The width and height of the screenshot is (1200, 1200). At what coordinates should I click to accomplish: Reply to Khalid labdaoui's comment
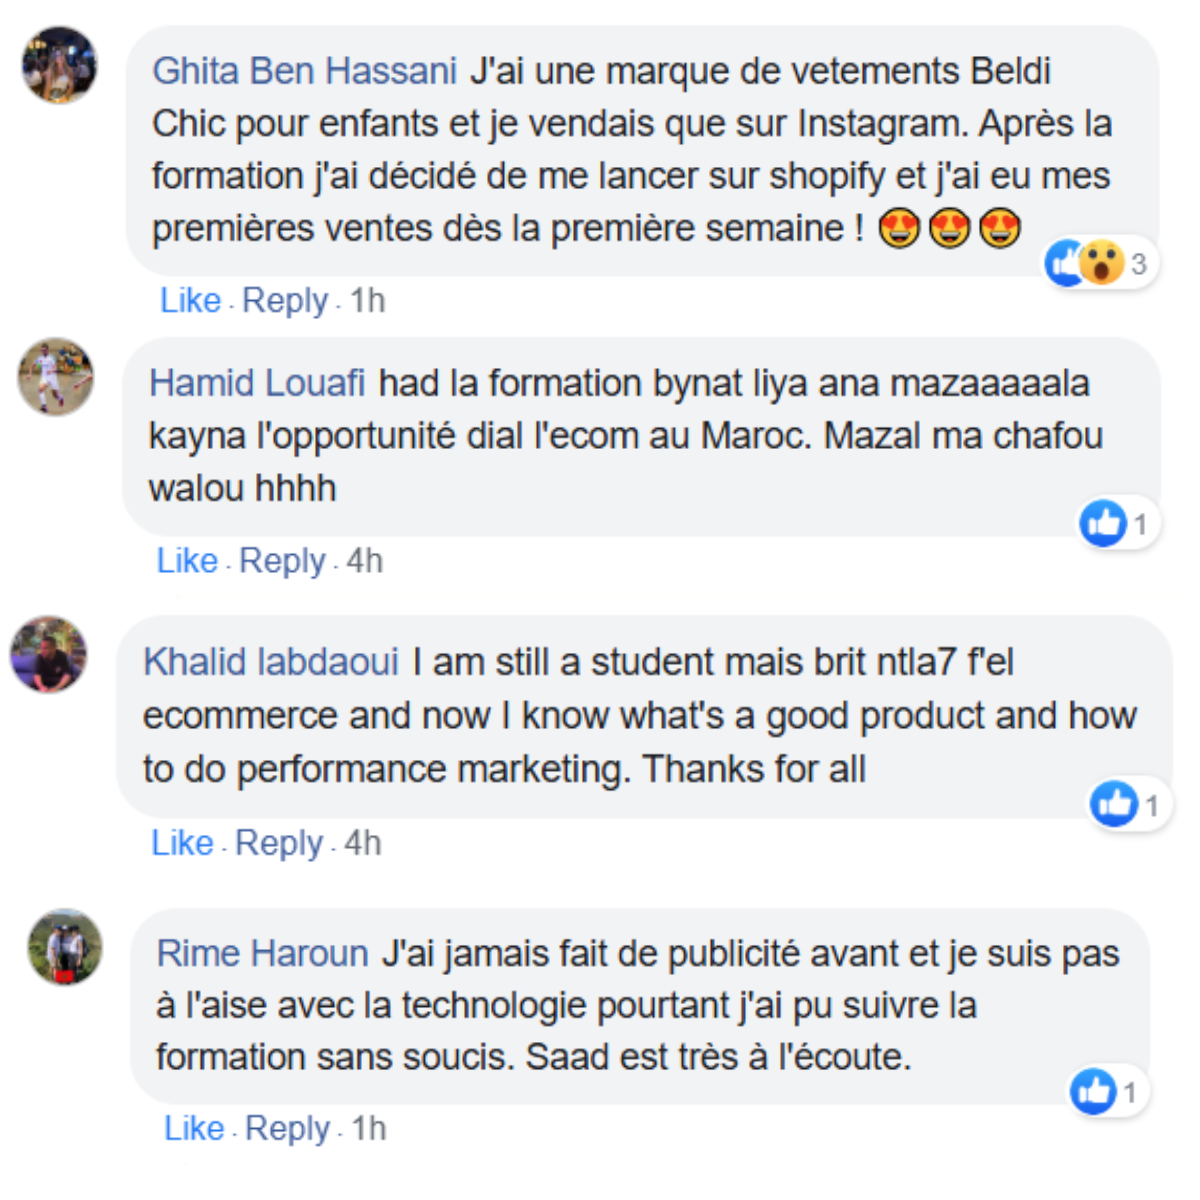point(279,843)
